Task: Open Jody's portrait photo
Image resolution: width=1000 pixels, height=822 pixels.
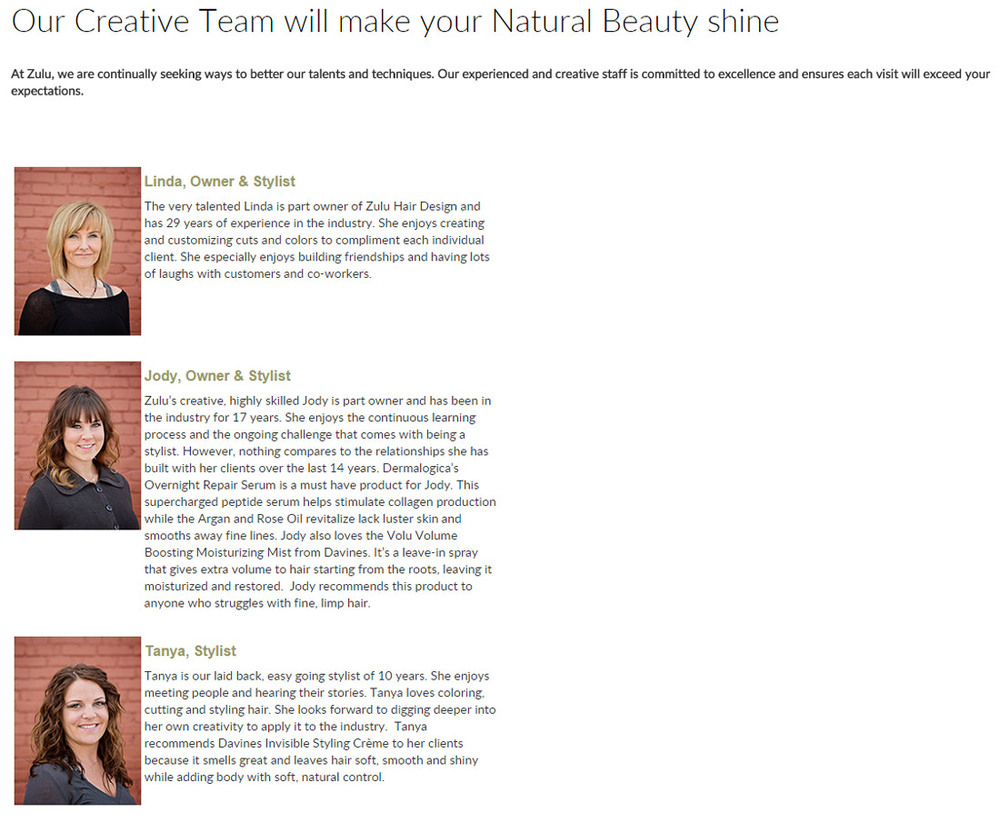Action: point(77,445)
